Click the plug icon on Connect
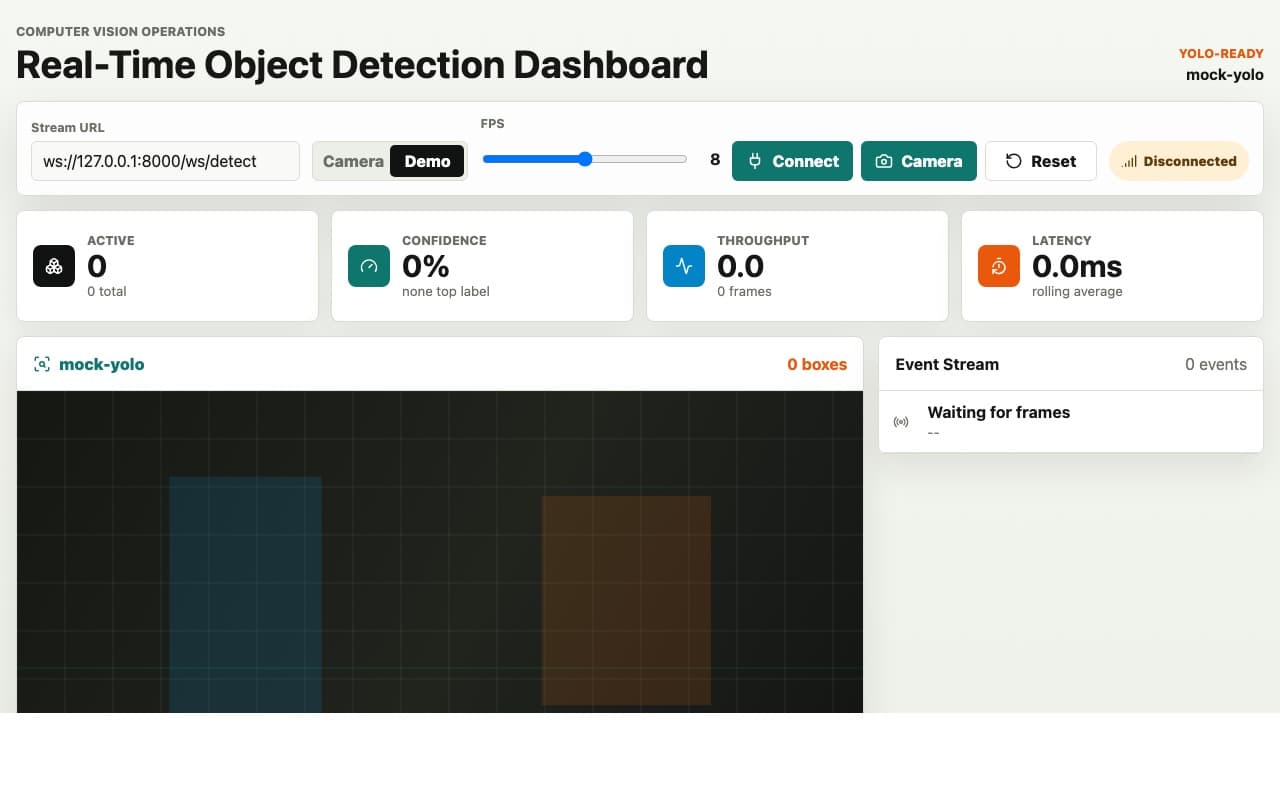 point(755,161)
